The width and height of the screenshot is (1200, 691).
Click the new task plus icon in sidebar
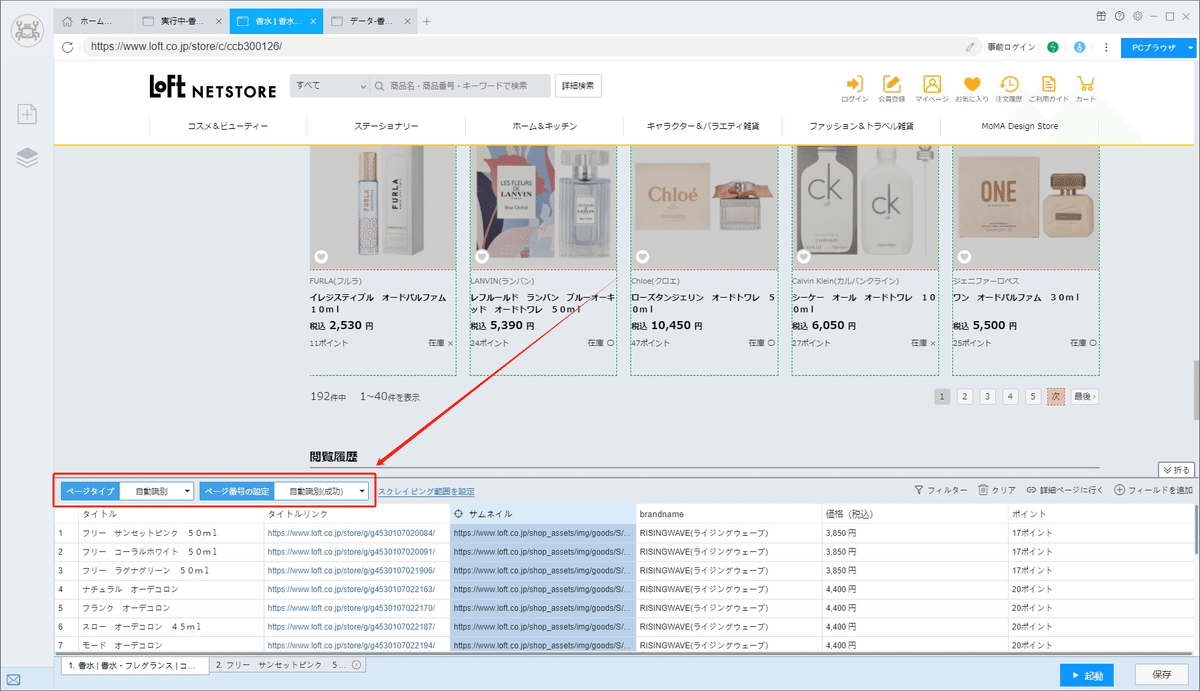[27, 114]
